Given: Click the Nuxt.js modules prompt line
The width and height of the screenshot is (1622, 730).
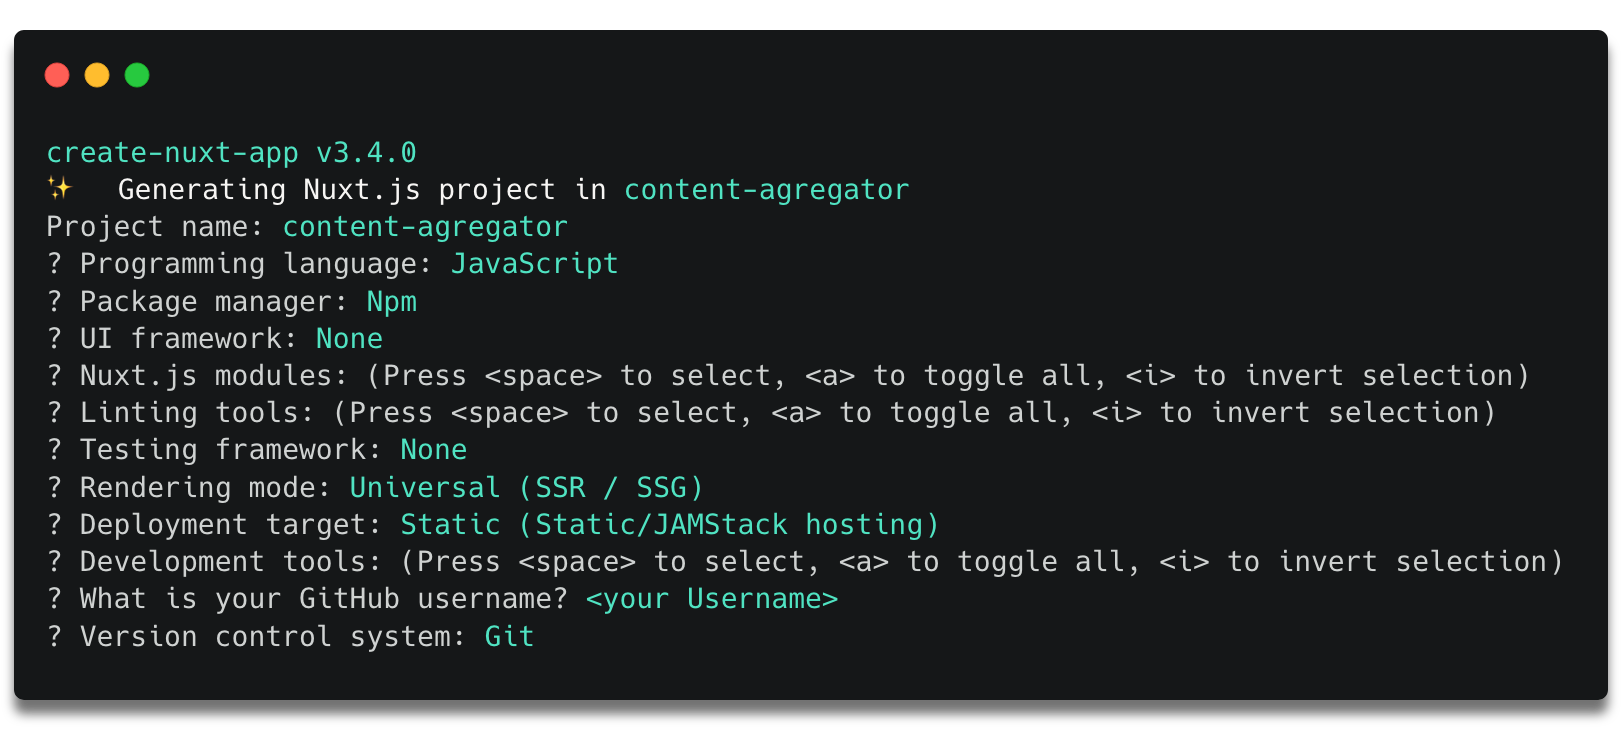Looking at the screenshot, I should [788, 376].
